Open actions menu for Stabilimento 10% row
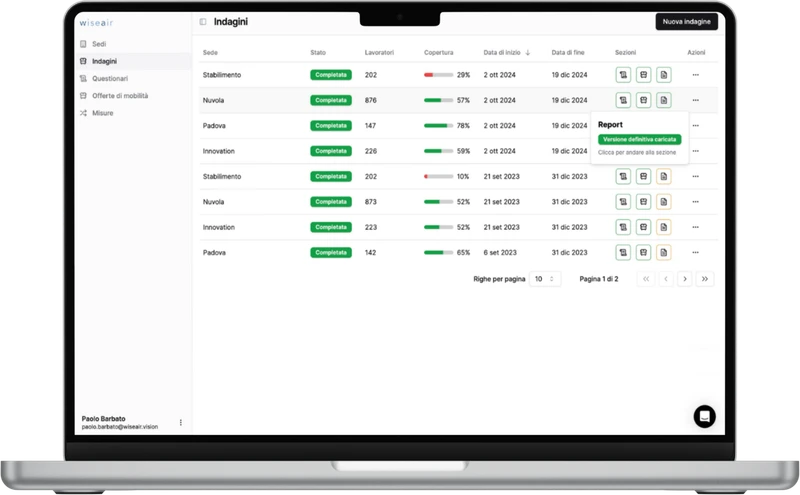This screenshot has width=800, height=495. tap(695, 177)
